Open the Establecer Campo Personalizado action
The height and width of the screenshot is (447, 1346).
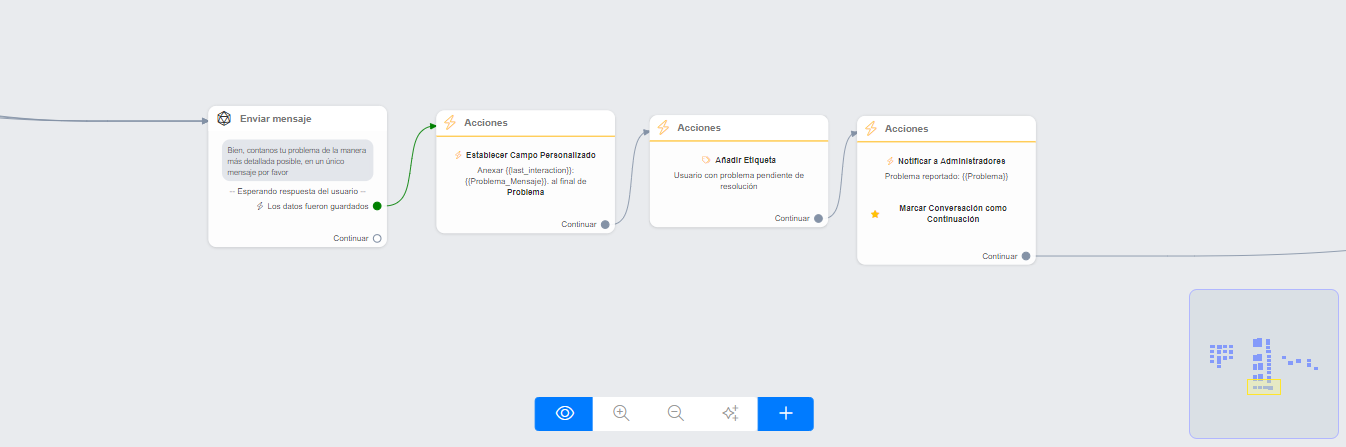click(530, 155)
